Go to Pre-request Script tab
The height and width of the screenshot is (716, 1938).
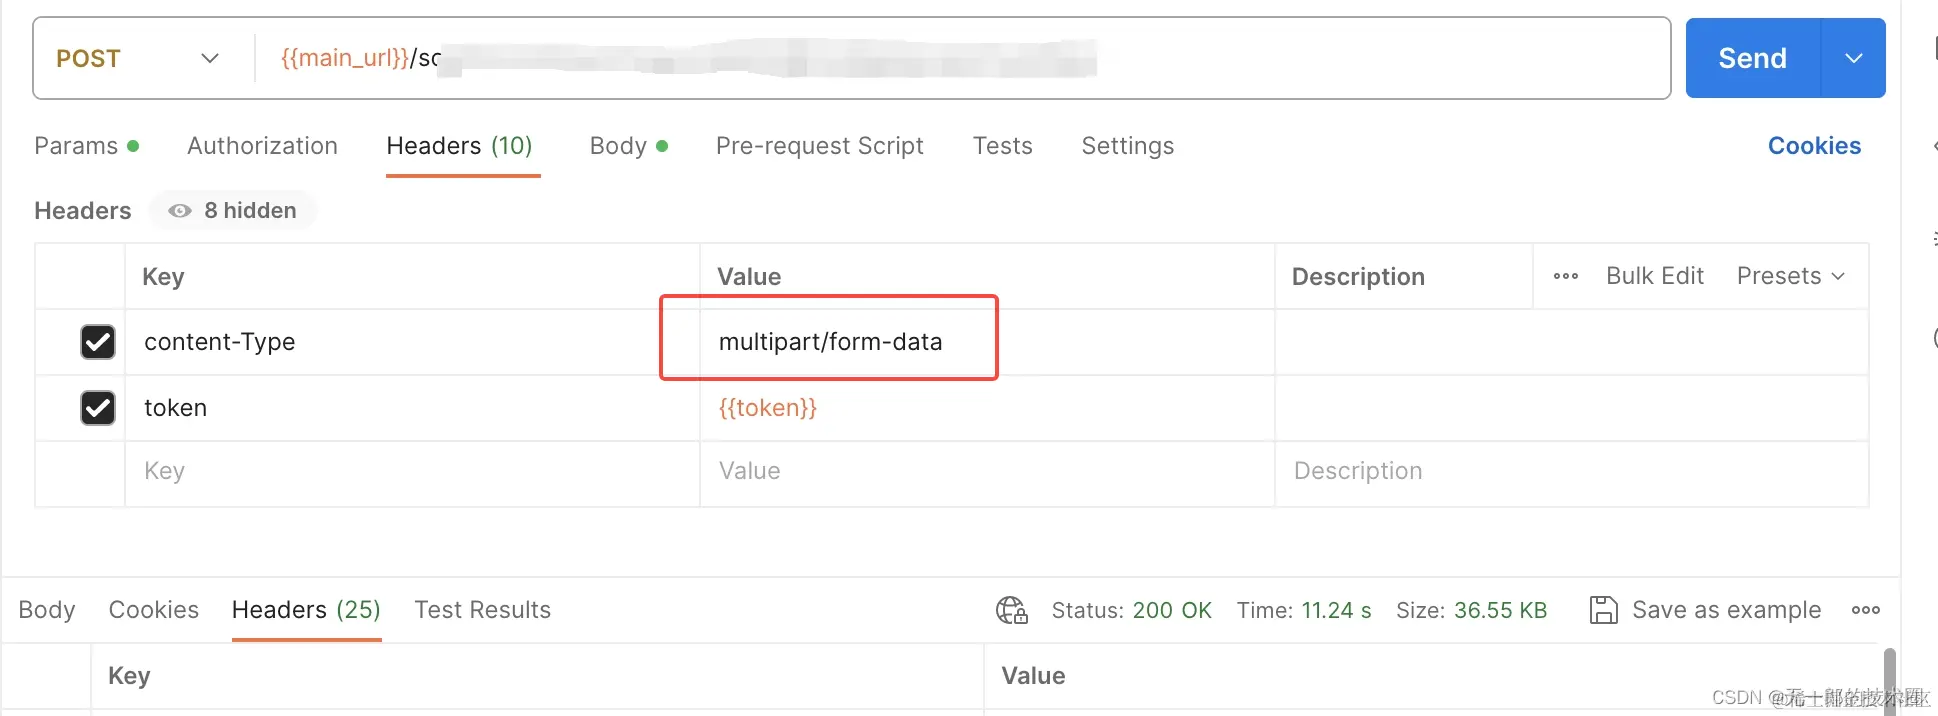click(820, 146)
